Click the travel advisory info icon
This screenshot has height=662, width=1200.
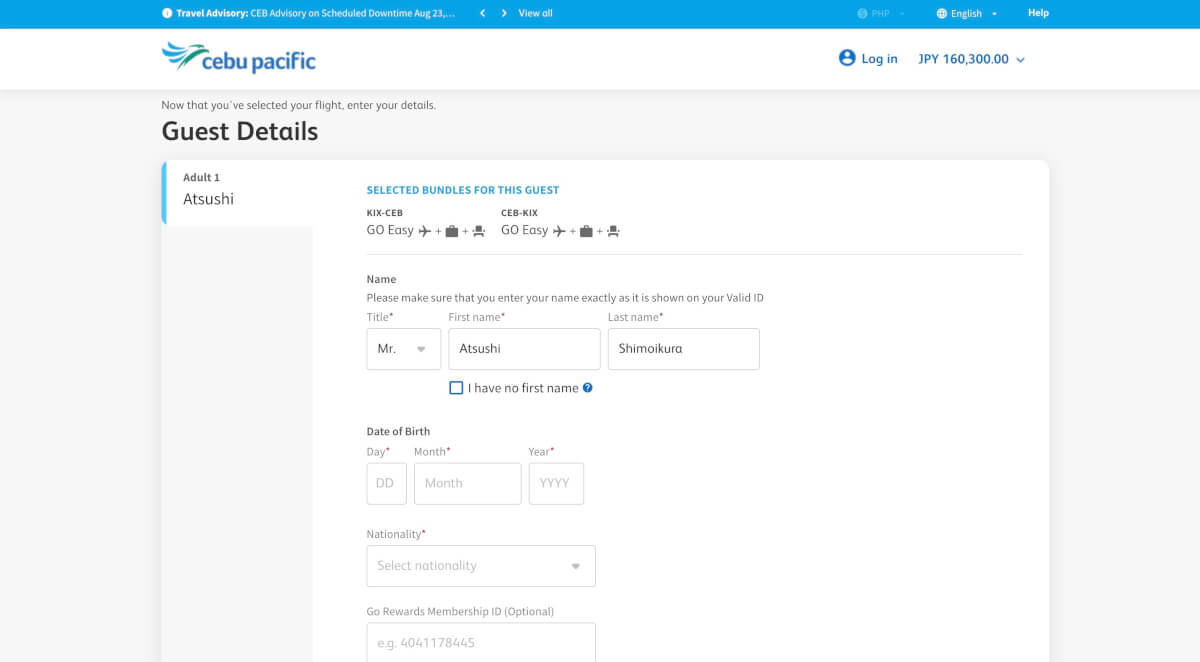[x=167, y=13]
